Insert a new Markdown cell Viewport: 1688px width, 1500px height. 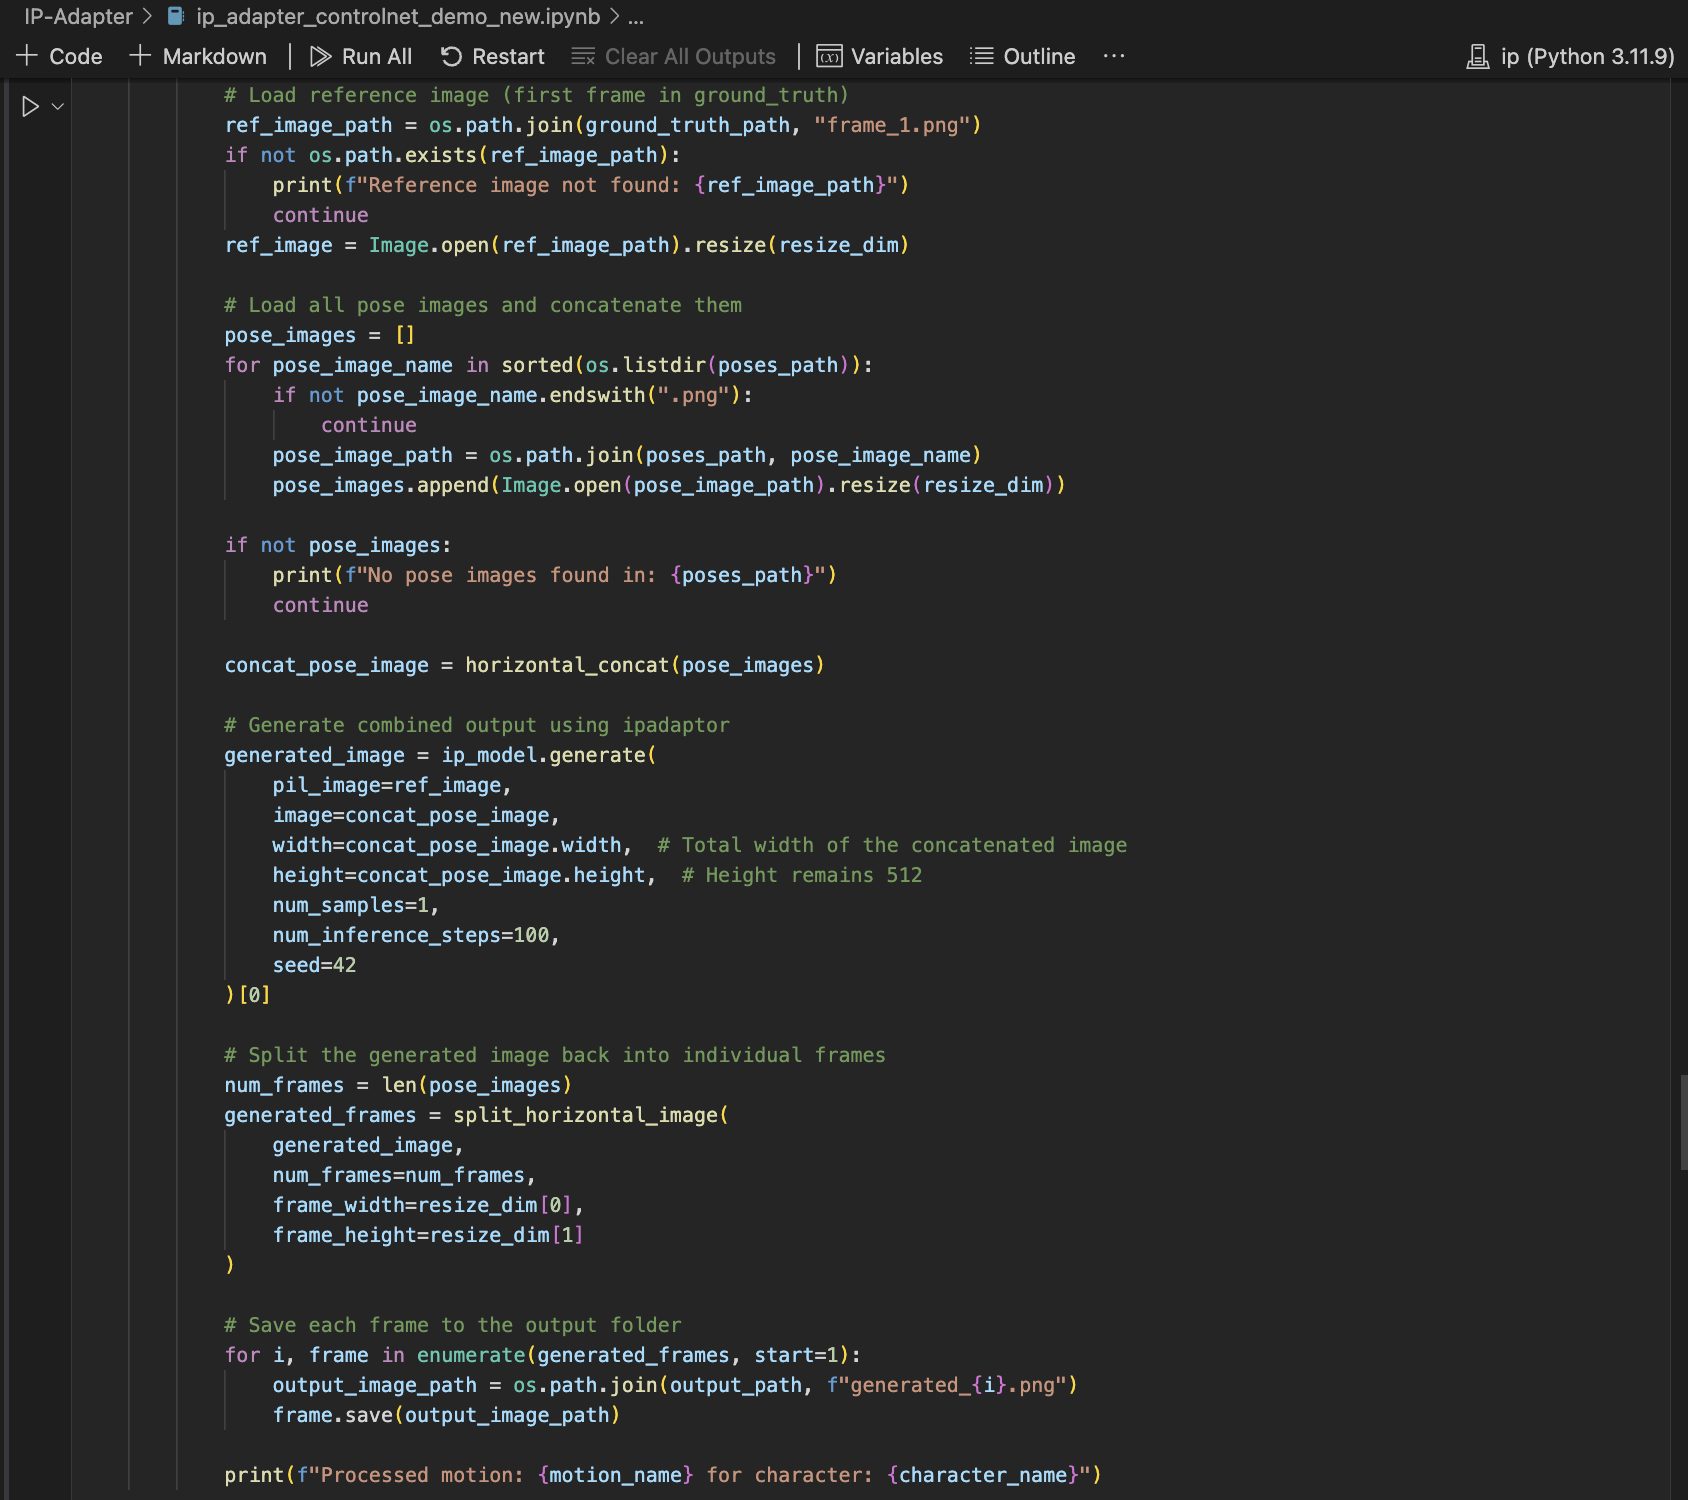199,56
